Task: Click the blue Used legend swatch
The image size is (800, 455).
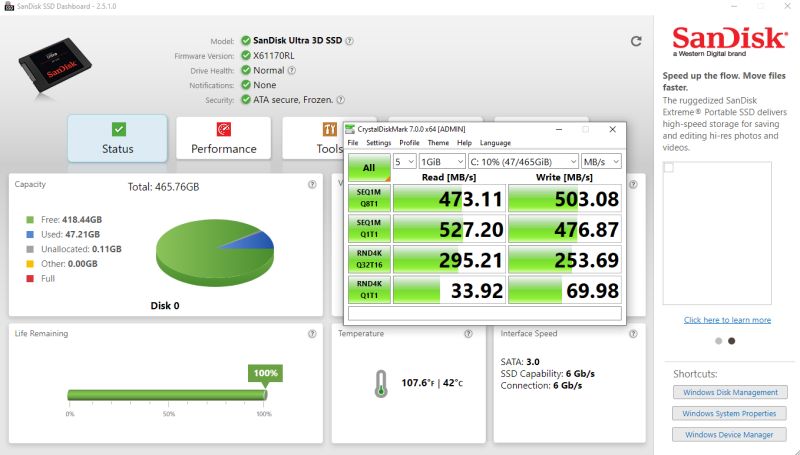Action: pos(30,235)
